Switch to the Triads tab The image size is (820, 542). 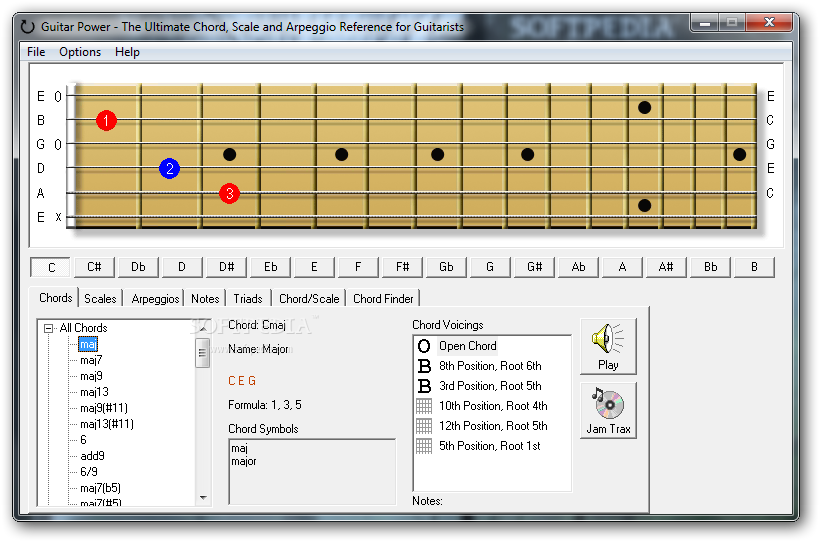(248, 299)
